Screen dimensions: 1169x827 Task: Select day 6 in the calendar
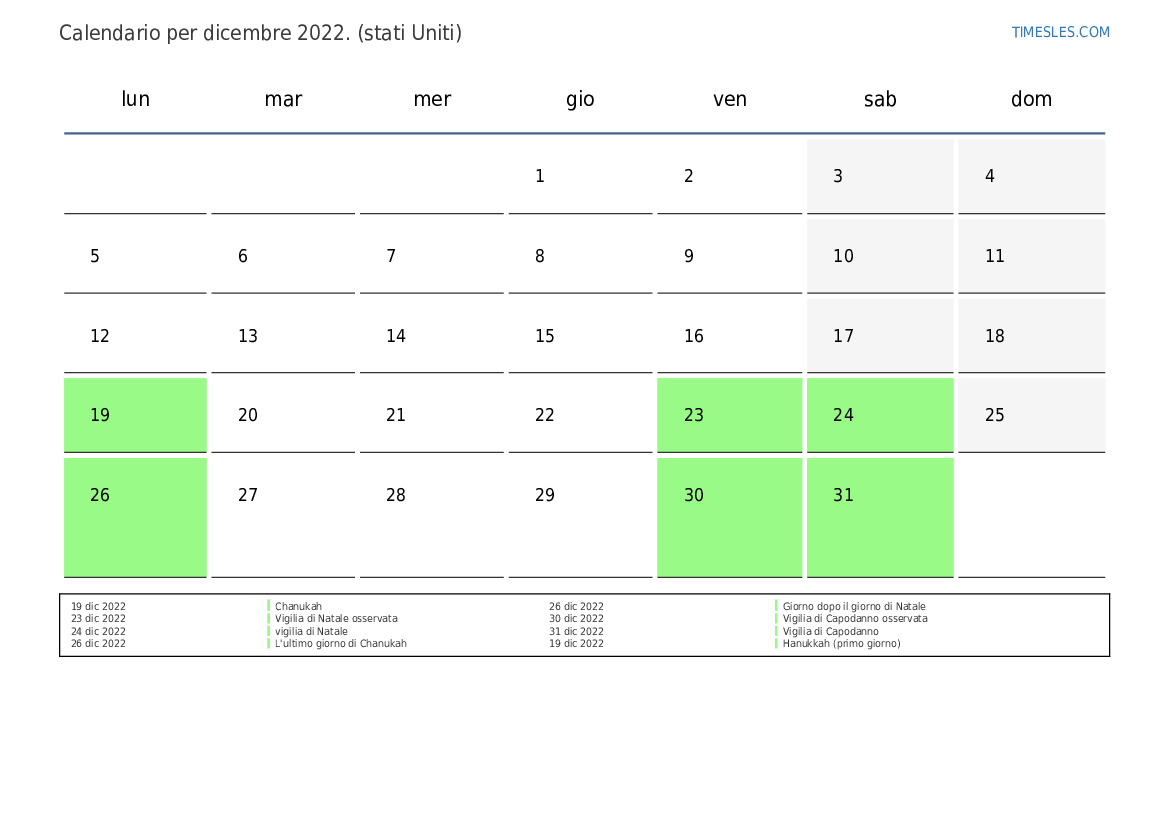tap(283, 256)
